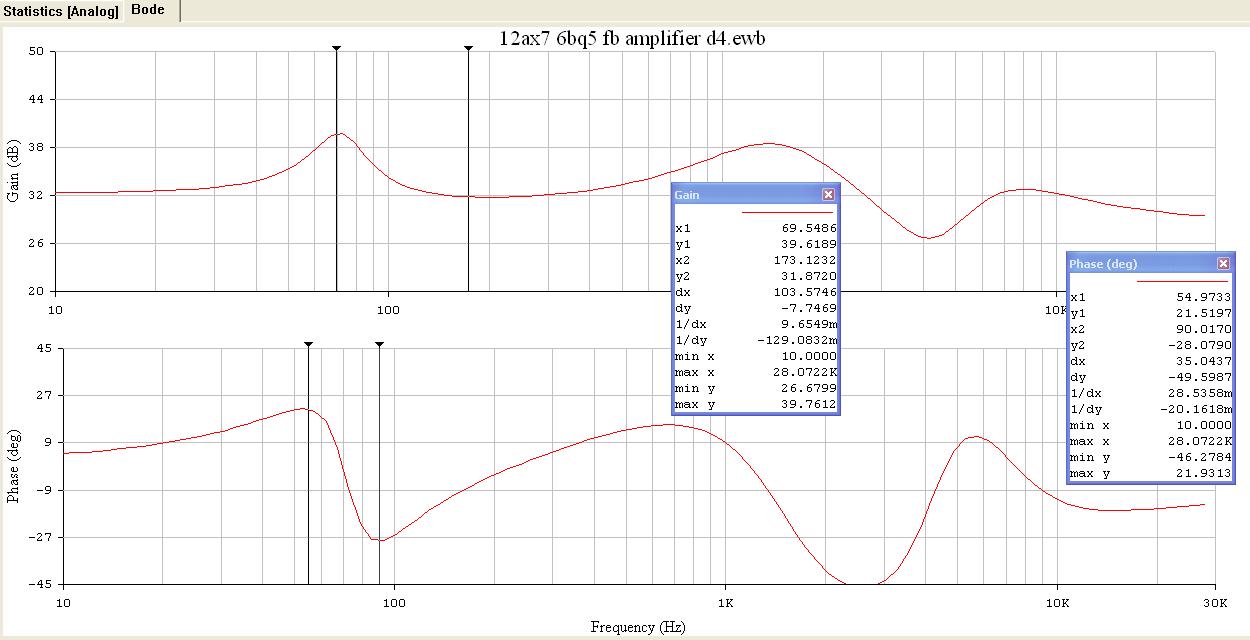Screen dimensions: 1250x640
Task: Select second cursor marker on gain plot
Action: tap(468, 48)
